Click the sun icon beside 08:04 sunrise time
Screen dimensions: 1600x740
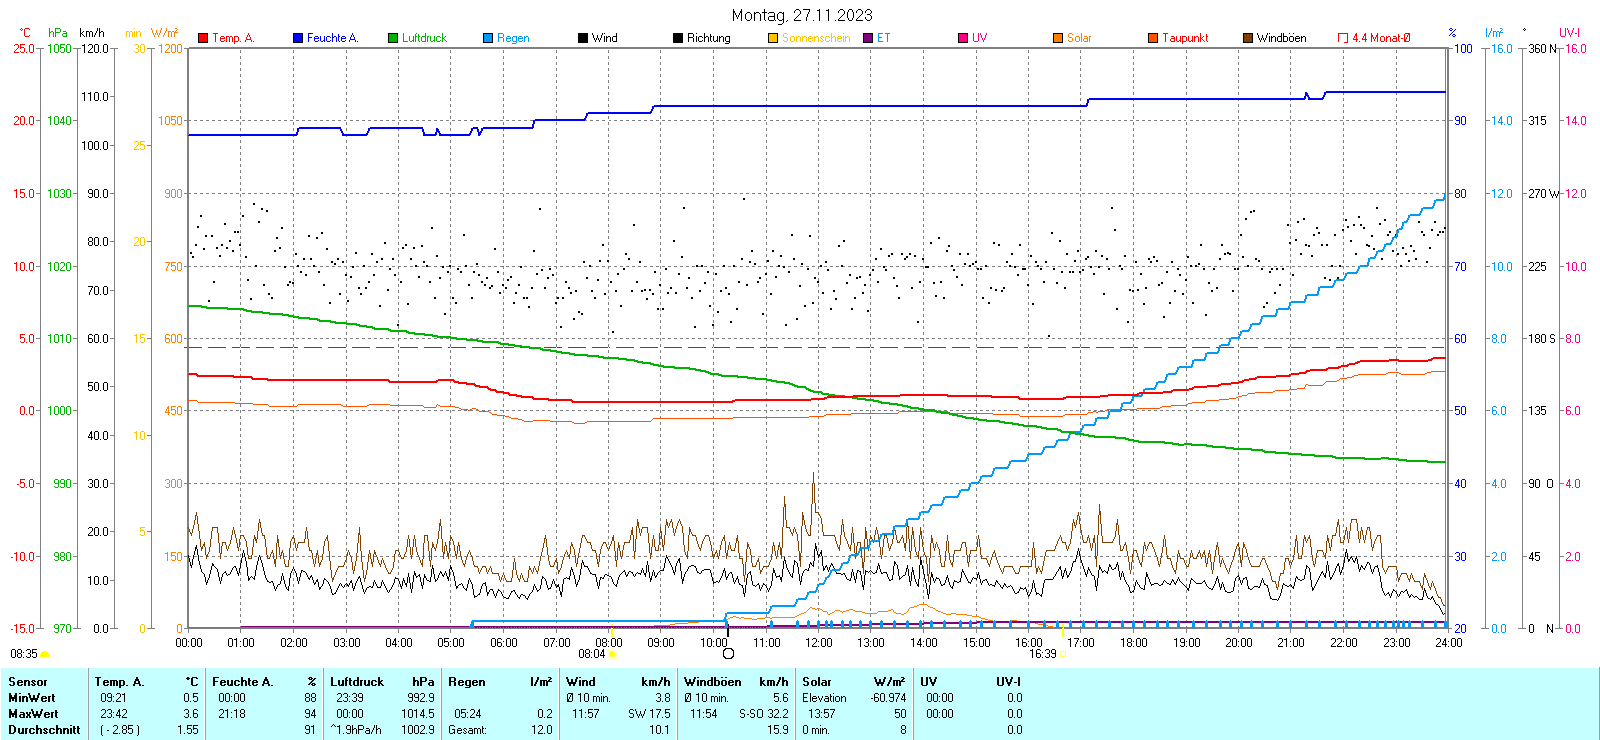point(613,654)
